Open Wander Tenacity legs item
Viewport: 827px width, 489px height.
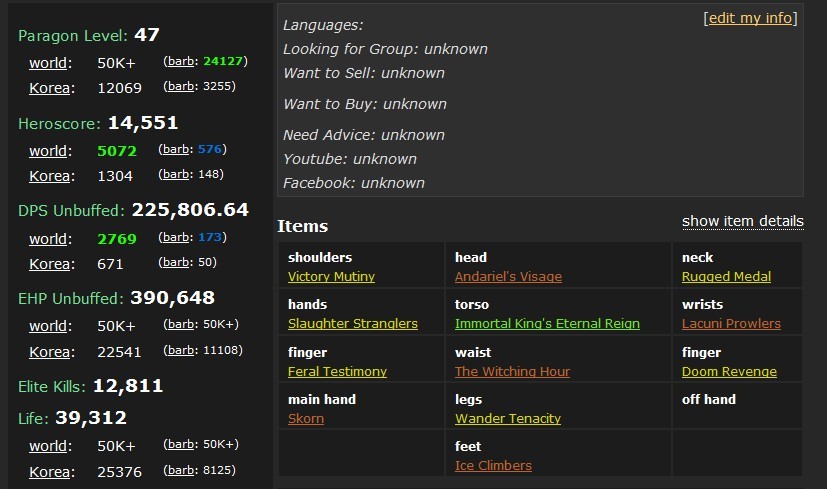[x=508, y=418]
